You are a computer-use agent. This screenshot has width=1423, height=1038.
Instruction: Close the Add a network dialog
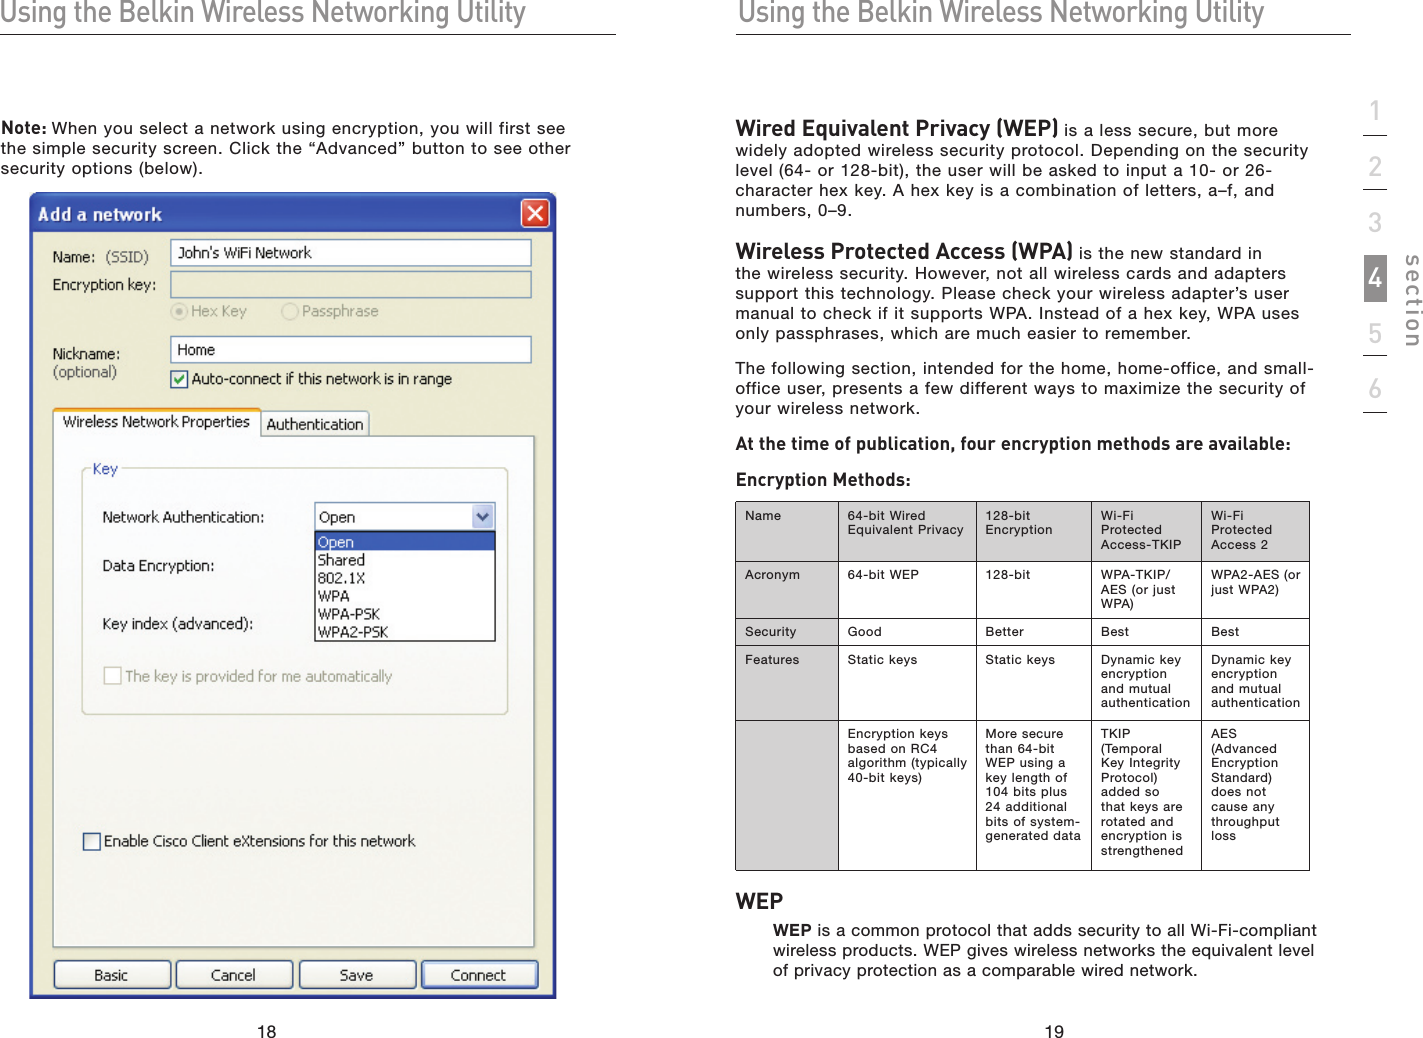coord(535,213)
